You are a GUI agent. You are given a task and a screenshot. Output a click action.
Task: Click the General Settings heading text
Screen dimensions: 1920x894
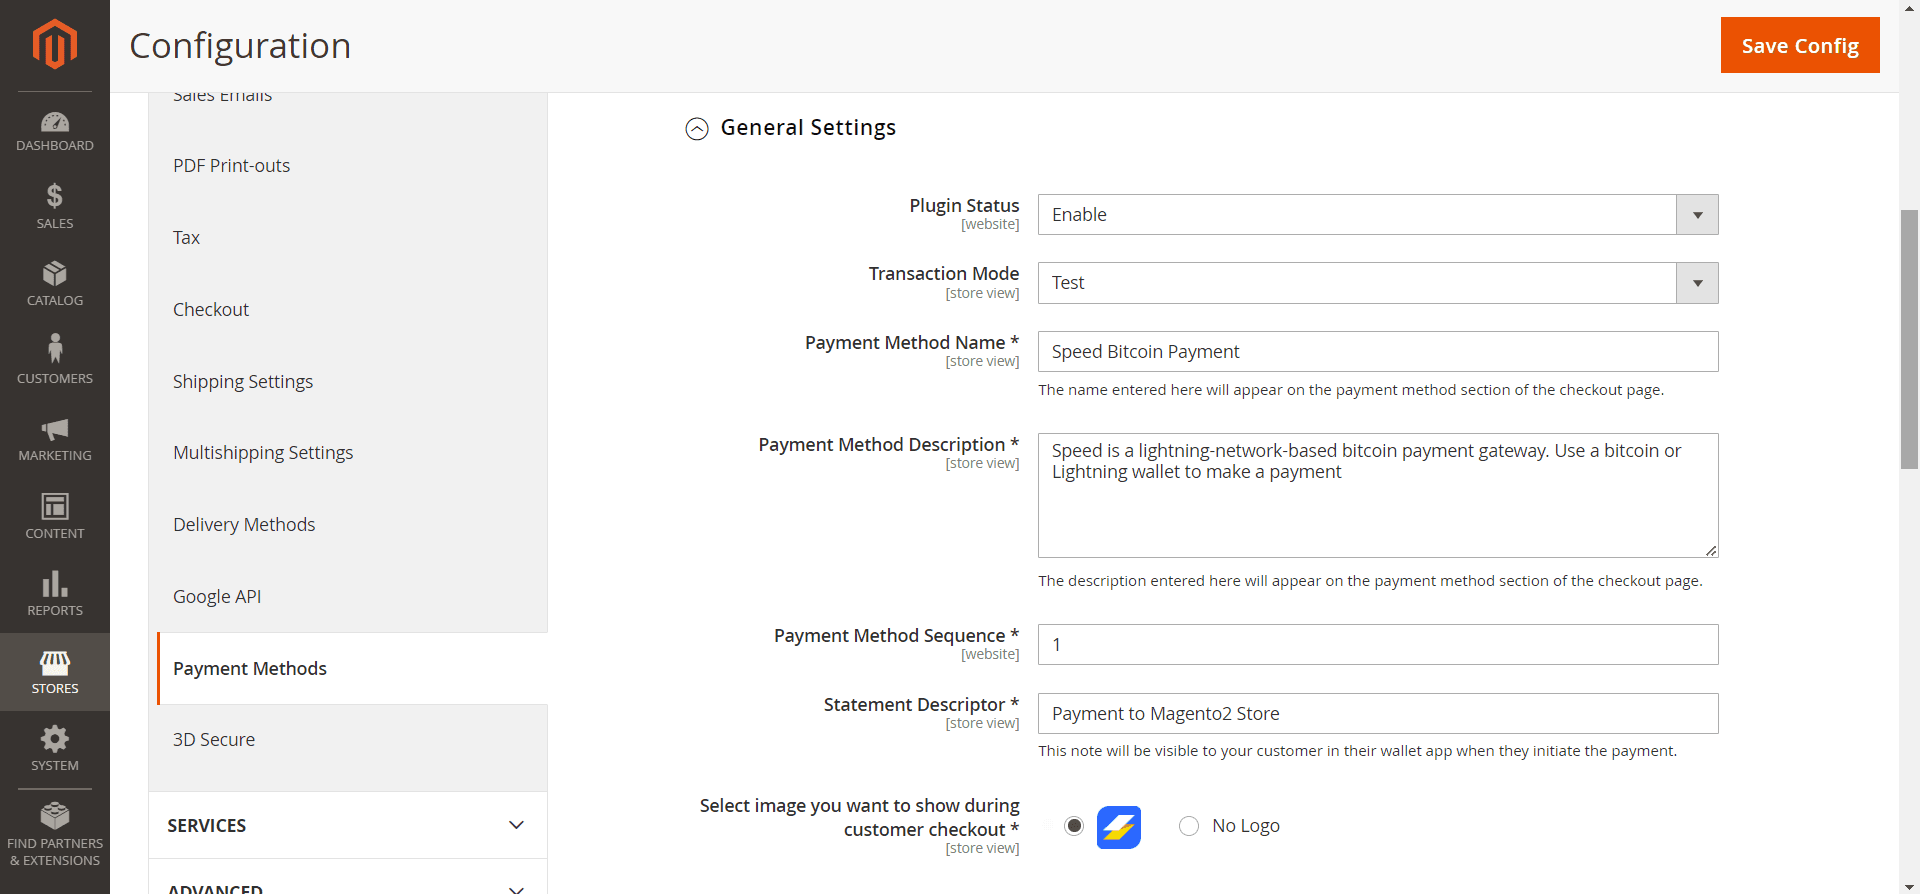pos(808,128)
